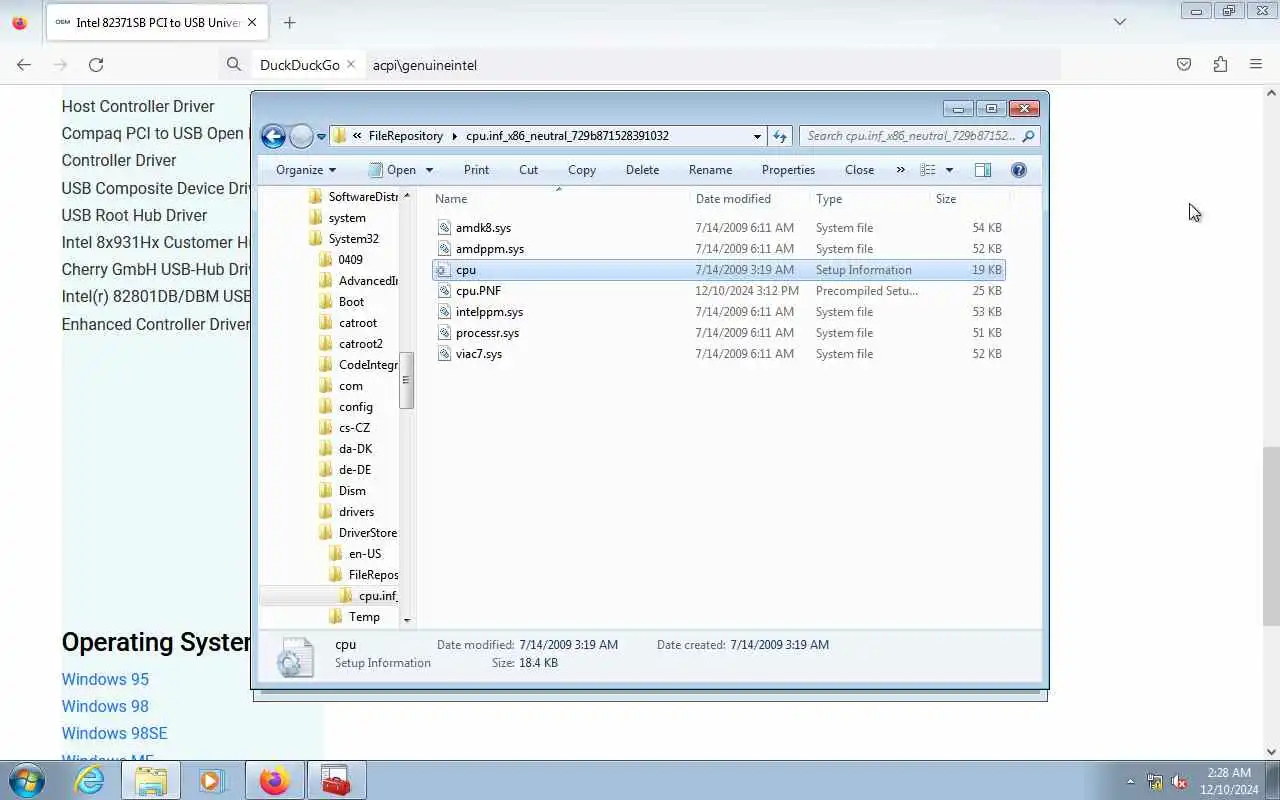Select the System32 folder in tree
This screenshot has width=1280, height=800.
pyautogui.click(x=353, y=239)
